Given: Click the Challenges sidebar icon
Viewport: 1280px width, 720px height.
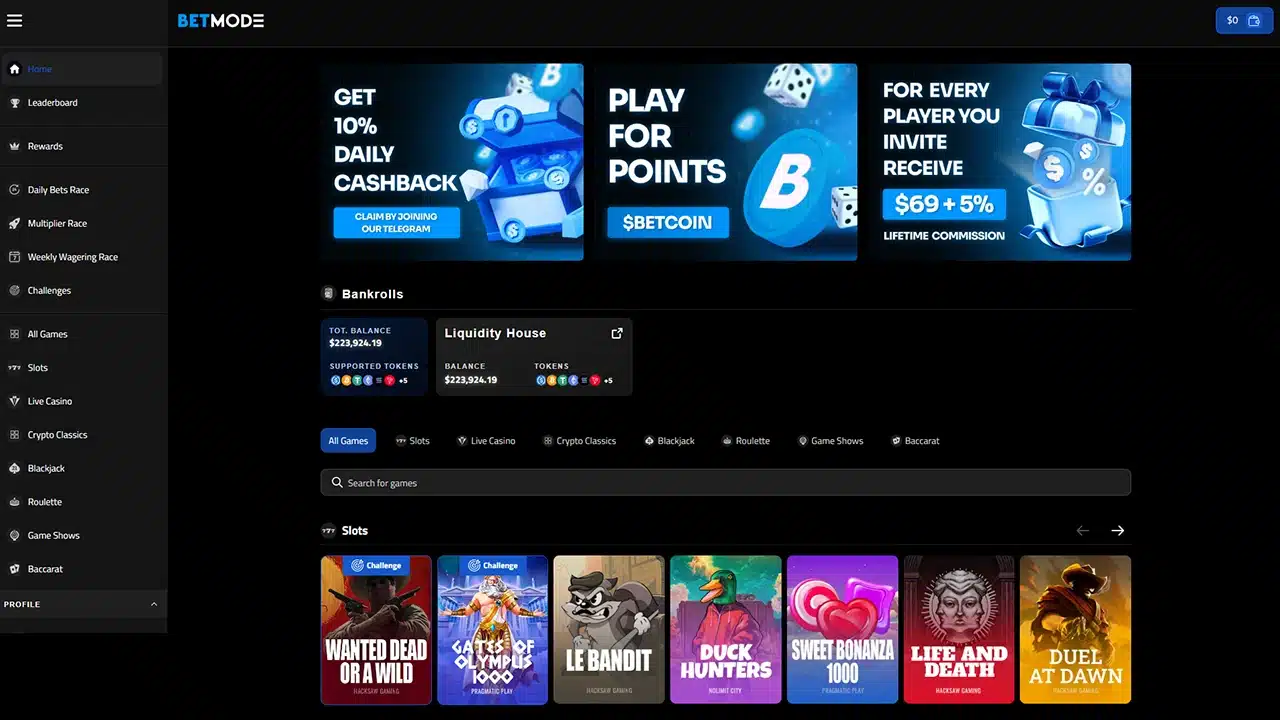Looking at the screenshot, I should (x=14, y=290).
